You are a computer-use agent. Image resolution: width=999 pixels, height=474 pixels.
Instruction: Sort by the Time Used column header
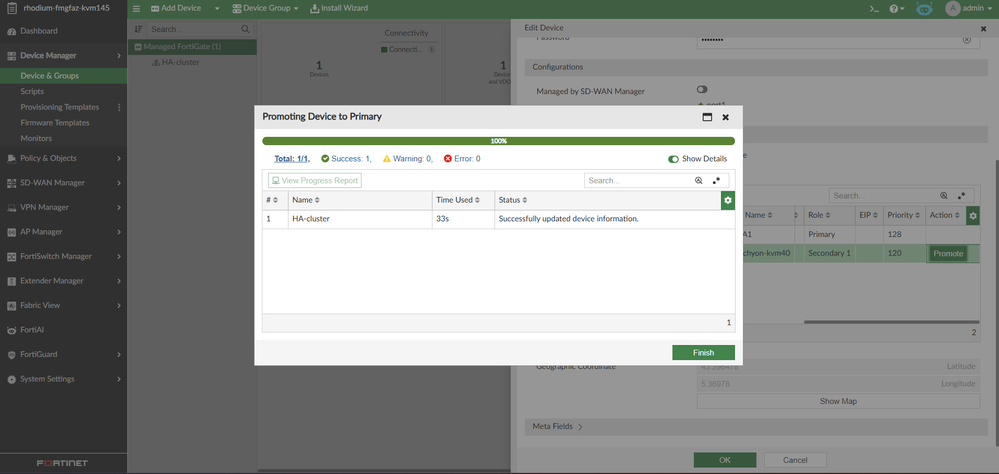457,200
